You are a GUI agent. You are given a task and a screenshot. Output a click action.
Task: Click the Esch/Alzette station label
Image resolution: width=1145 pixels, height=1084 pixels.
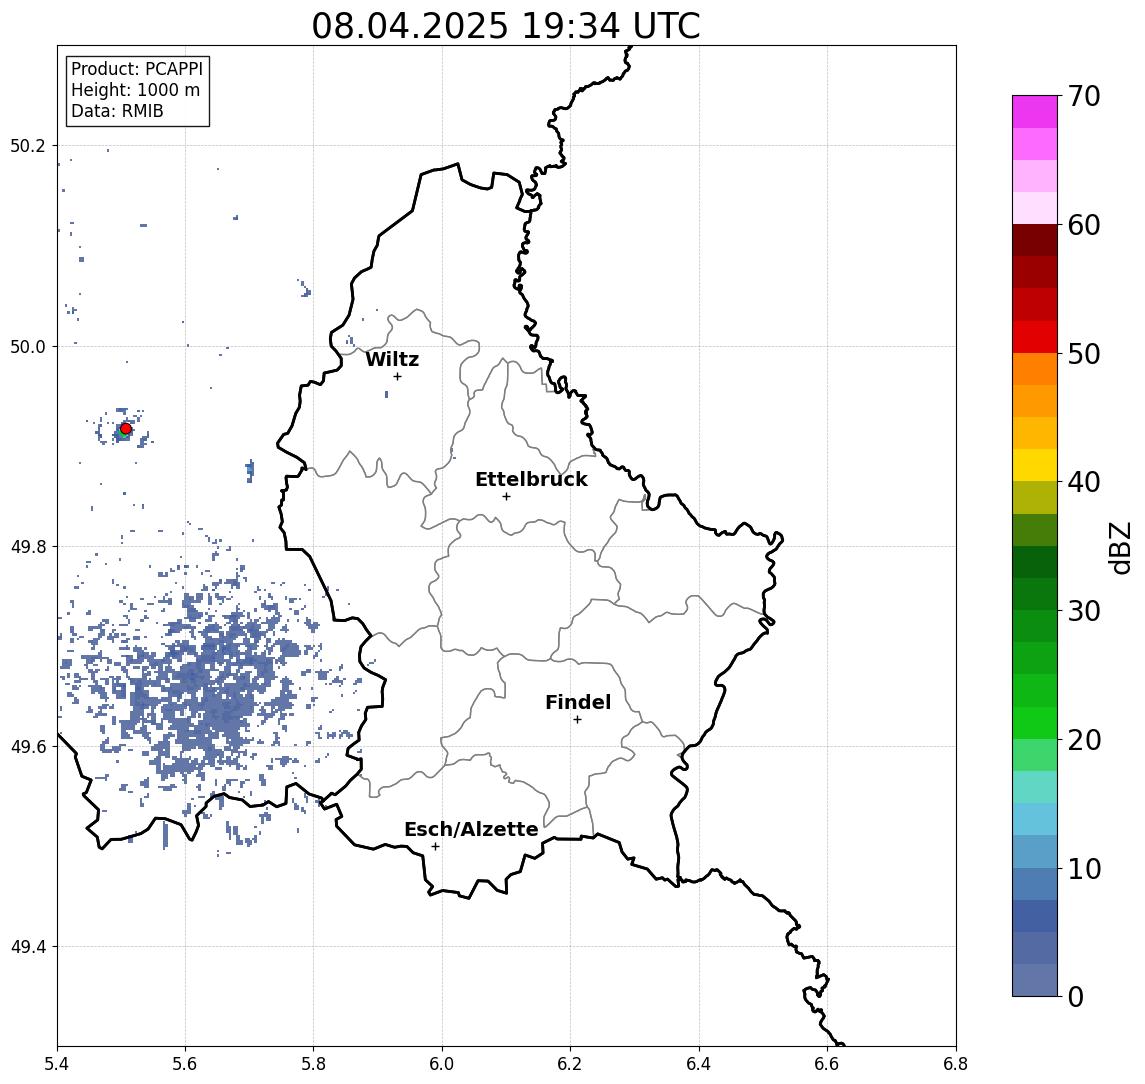click(x=471, y=829)
